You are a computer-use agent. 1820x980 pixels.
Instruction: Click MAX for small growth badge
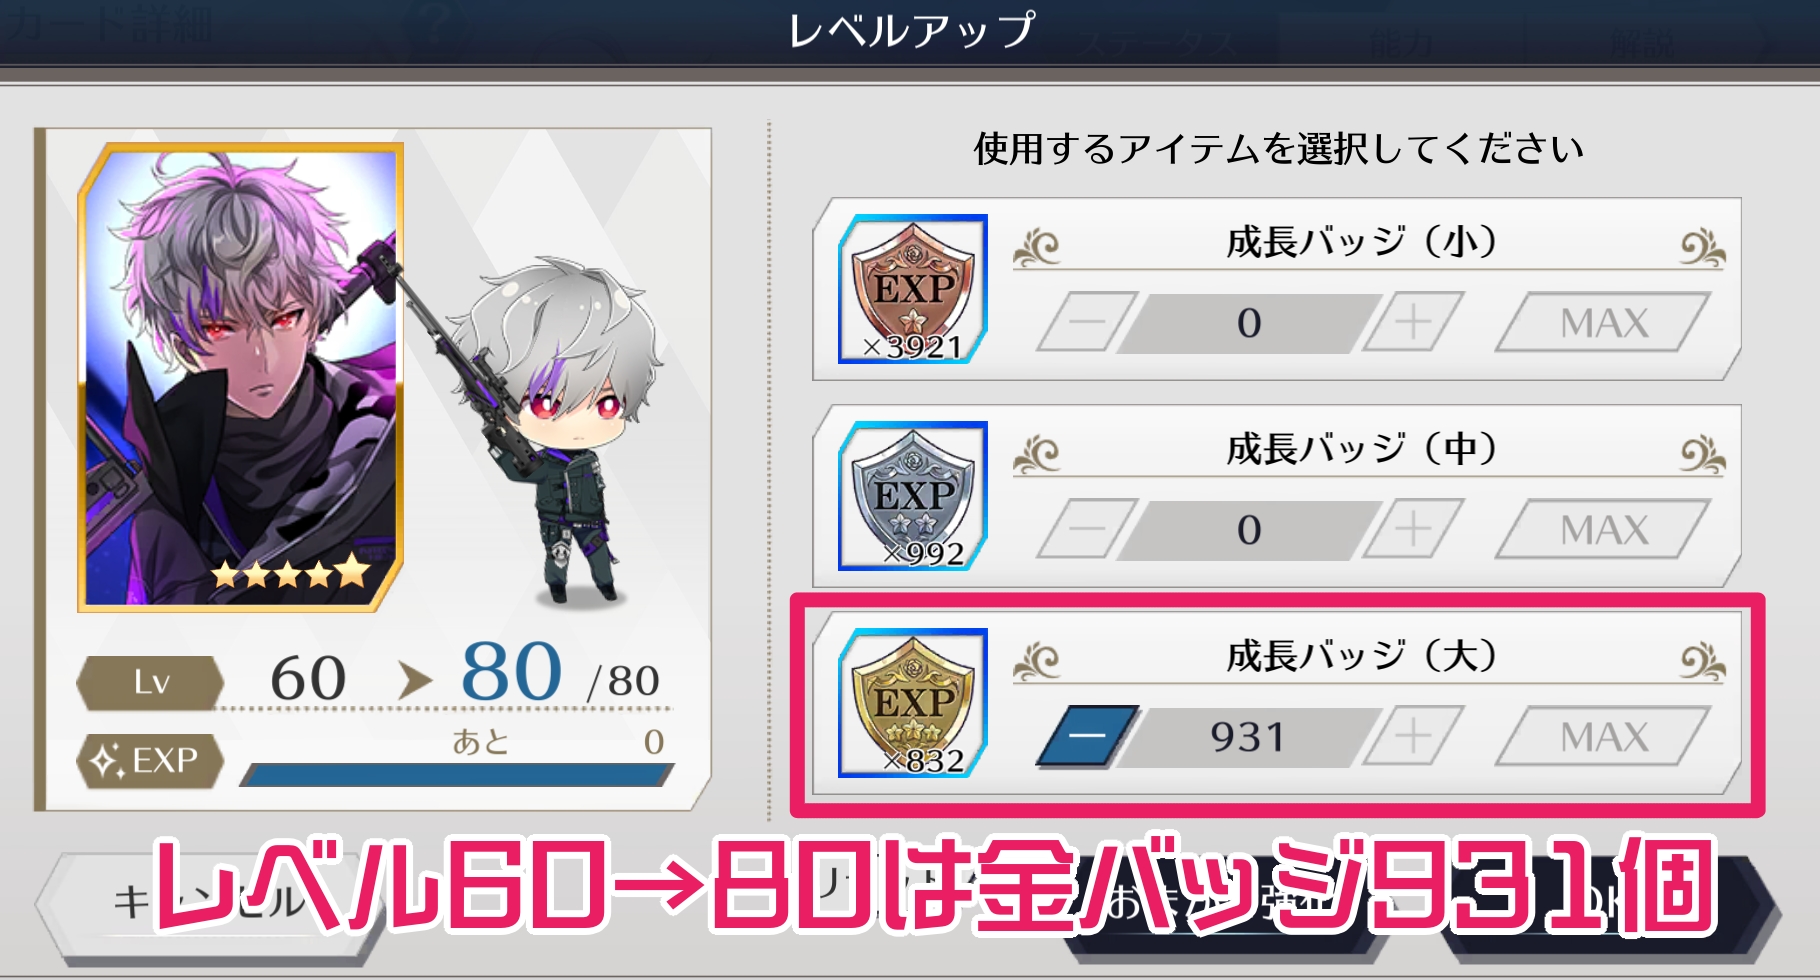pos(1603,322)
